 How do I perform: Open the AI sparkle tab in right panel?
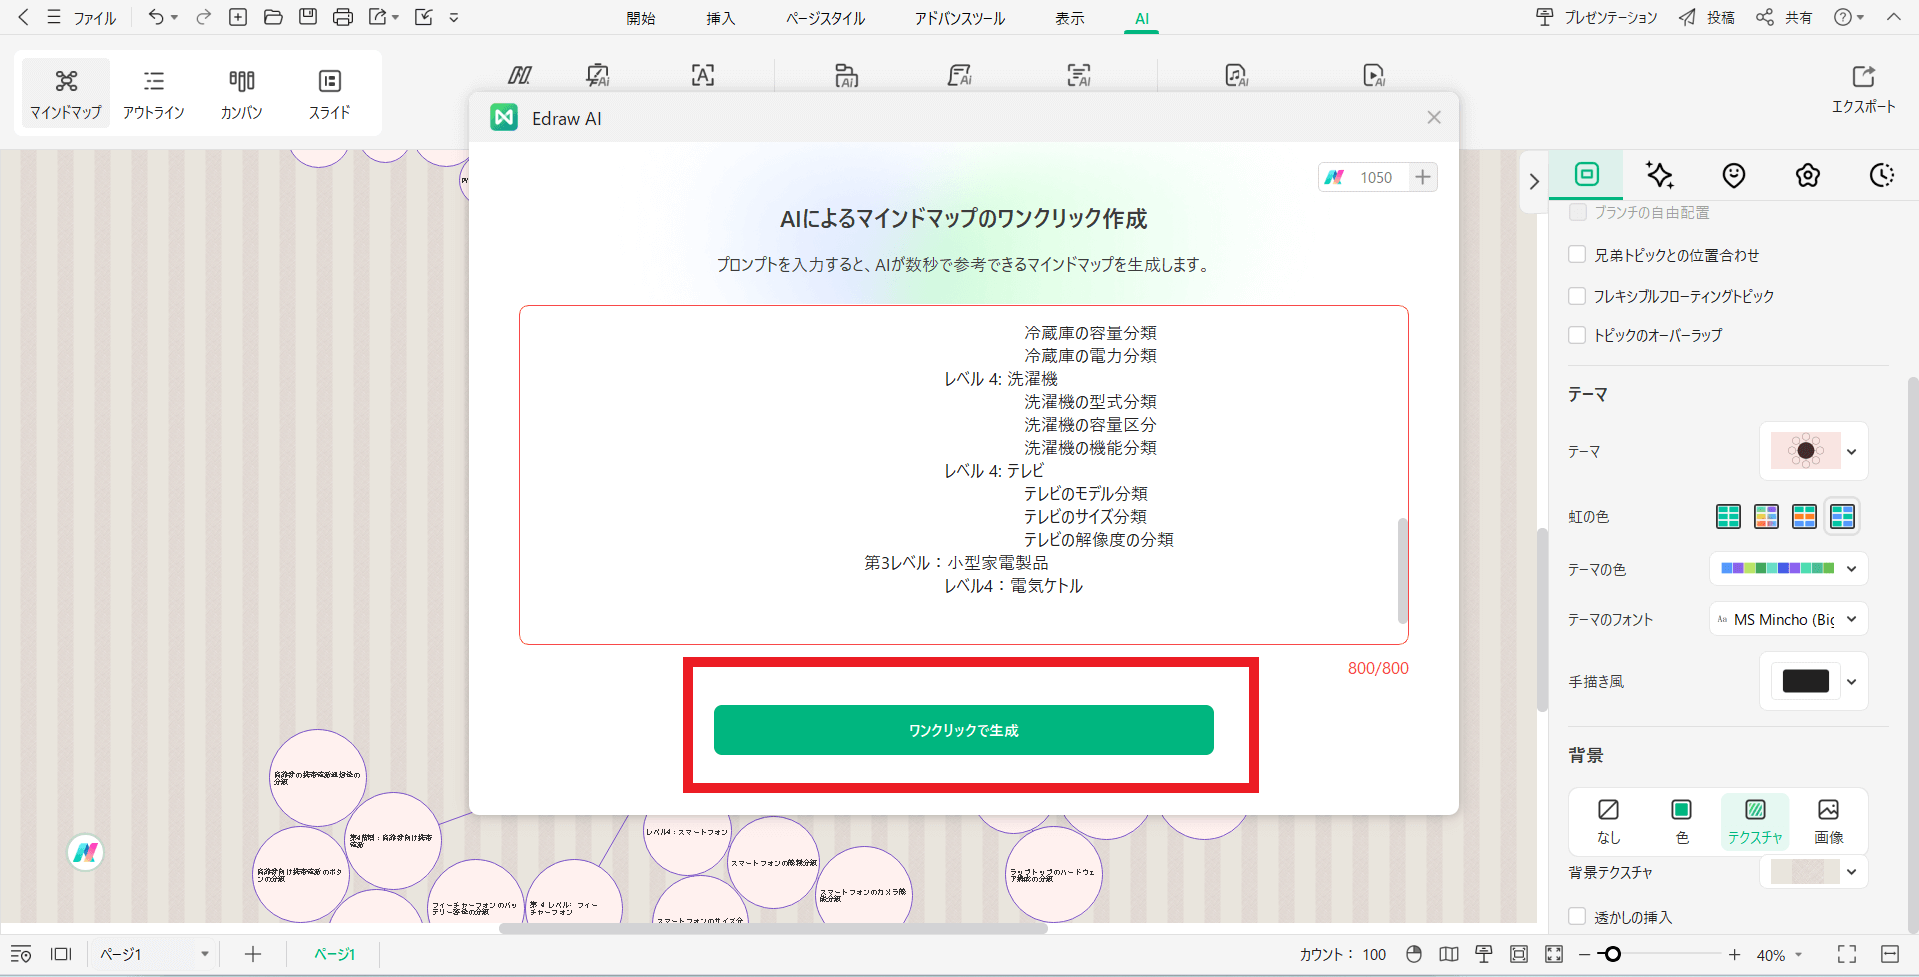[1660, 175]
